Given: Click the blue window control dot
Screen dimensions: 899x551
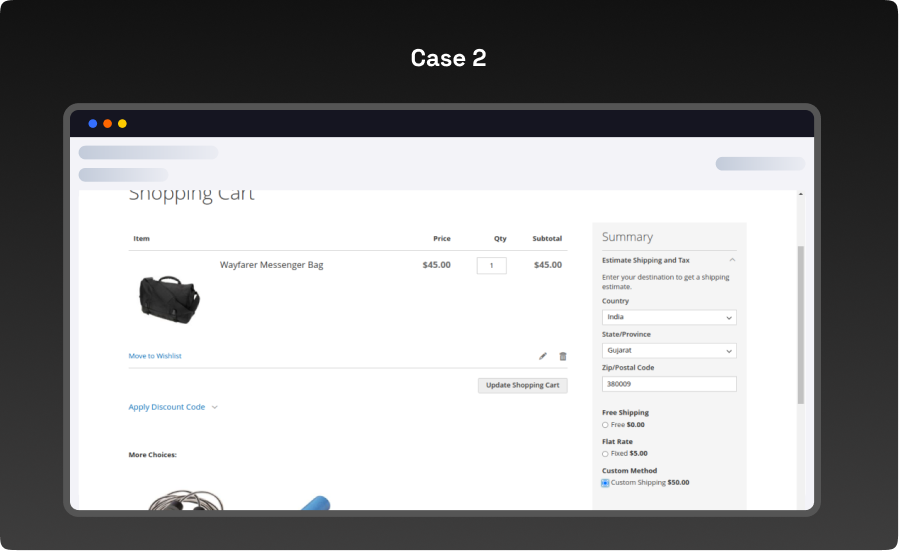Looking at the screenshot, I should pyautogui.click(x=93, y=124).
